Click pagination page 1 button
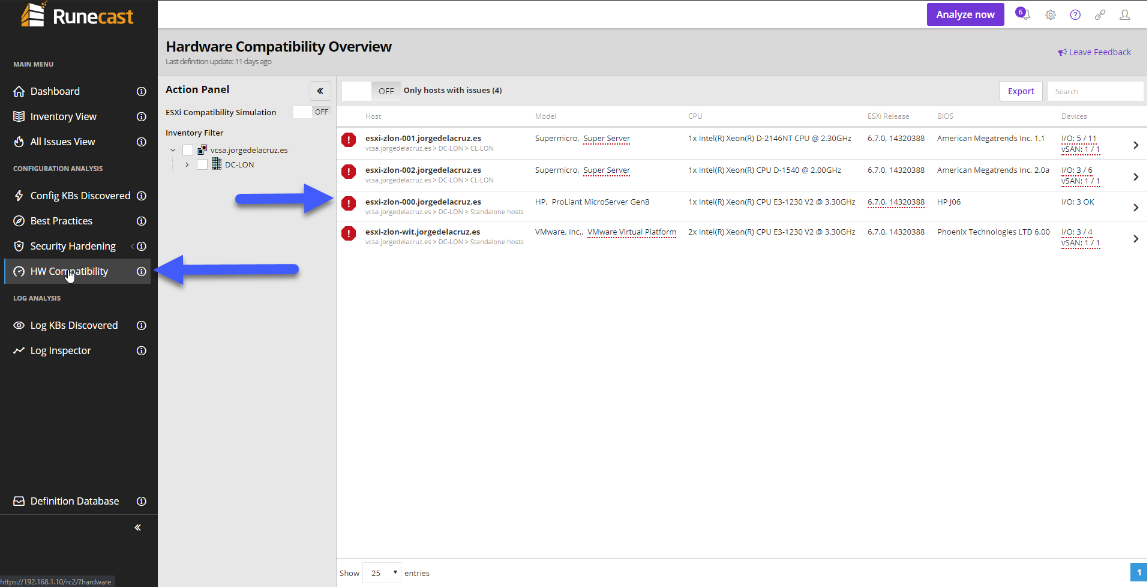 1138,572
